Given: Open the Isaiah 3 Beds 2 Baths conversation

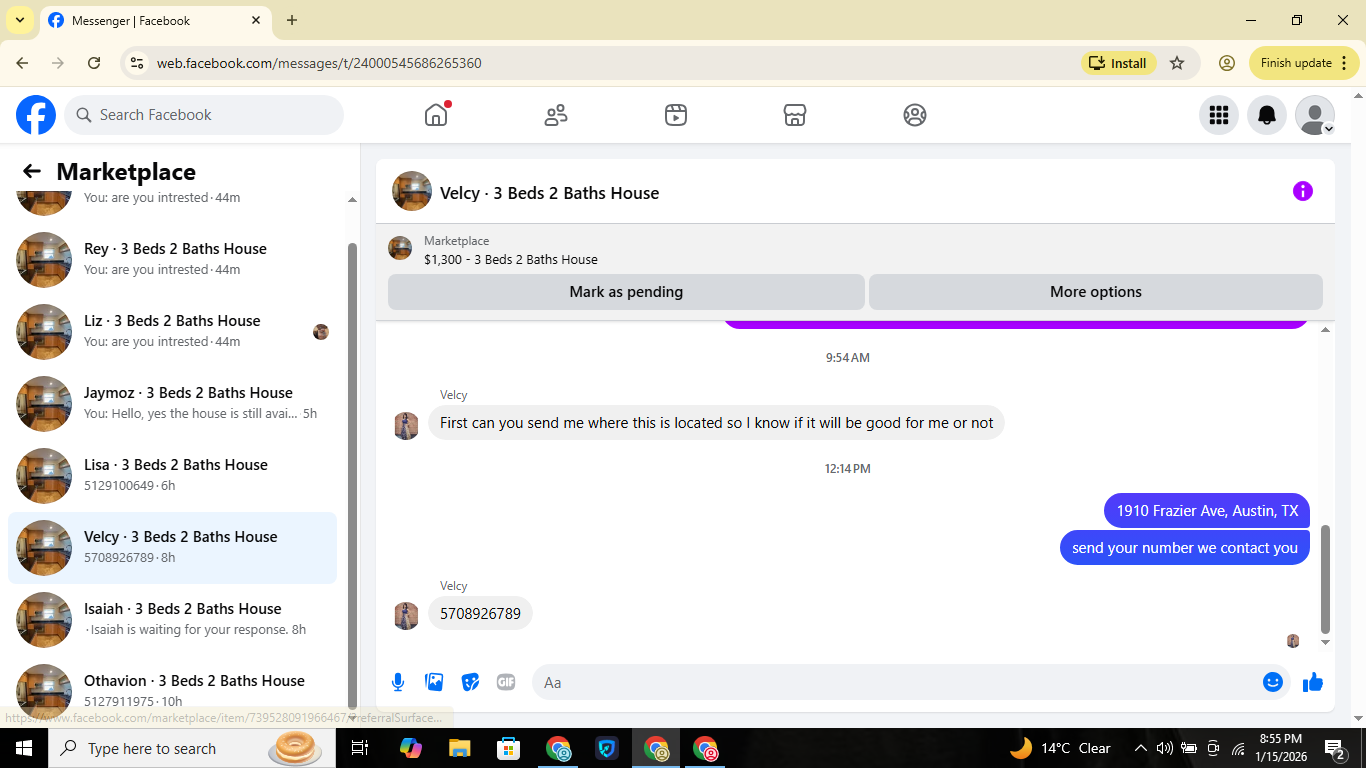Looking at the screenshot, I should pyautogui.click(x=172, y=620).
